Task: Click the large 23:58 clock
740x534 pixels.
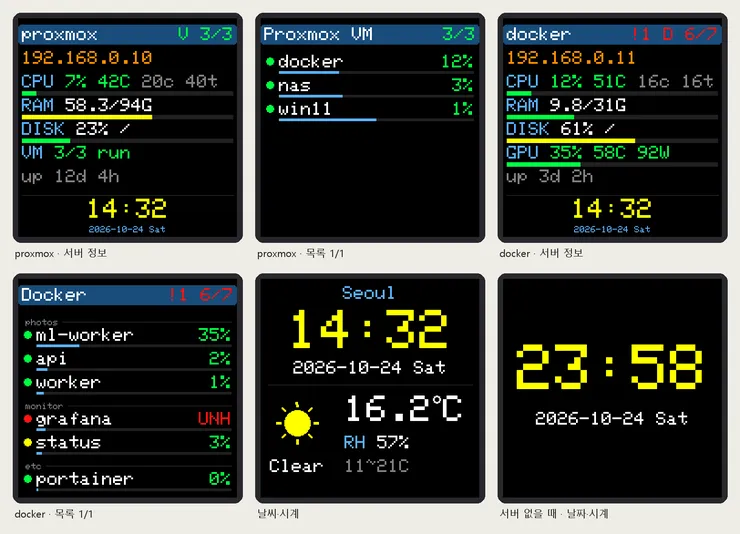Action: (609, 367)
